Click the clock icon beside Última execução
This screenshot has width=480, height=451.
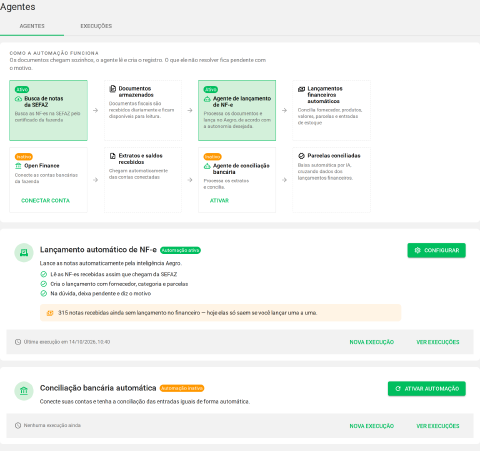pyautogui.click(x=18, y=342)
